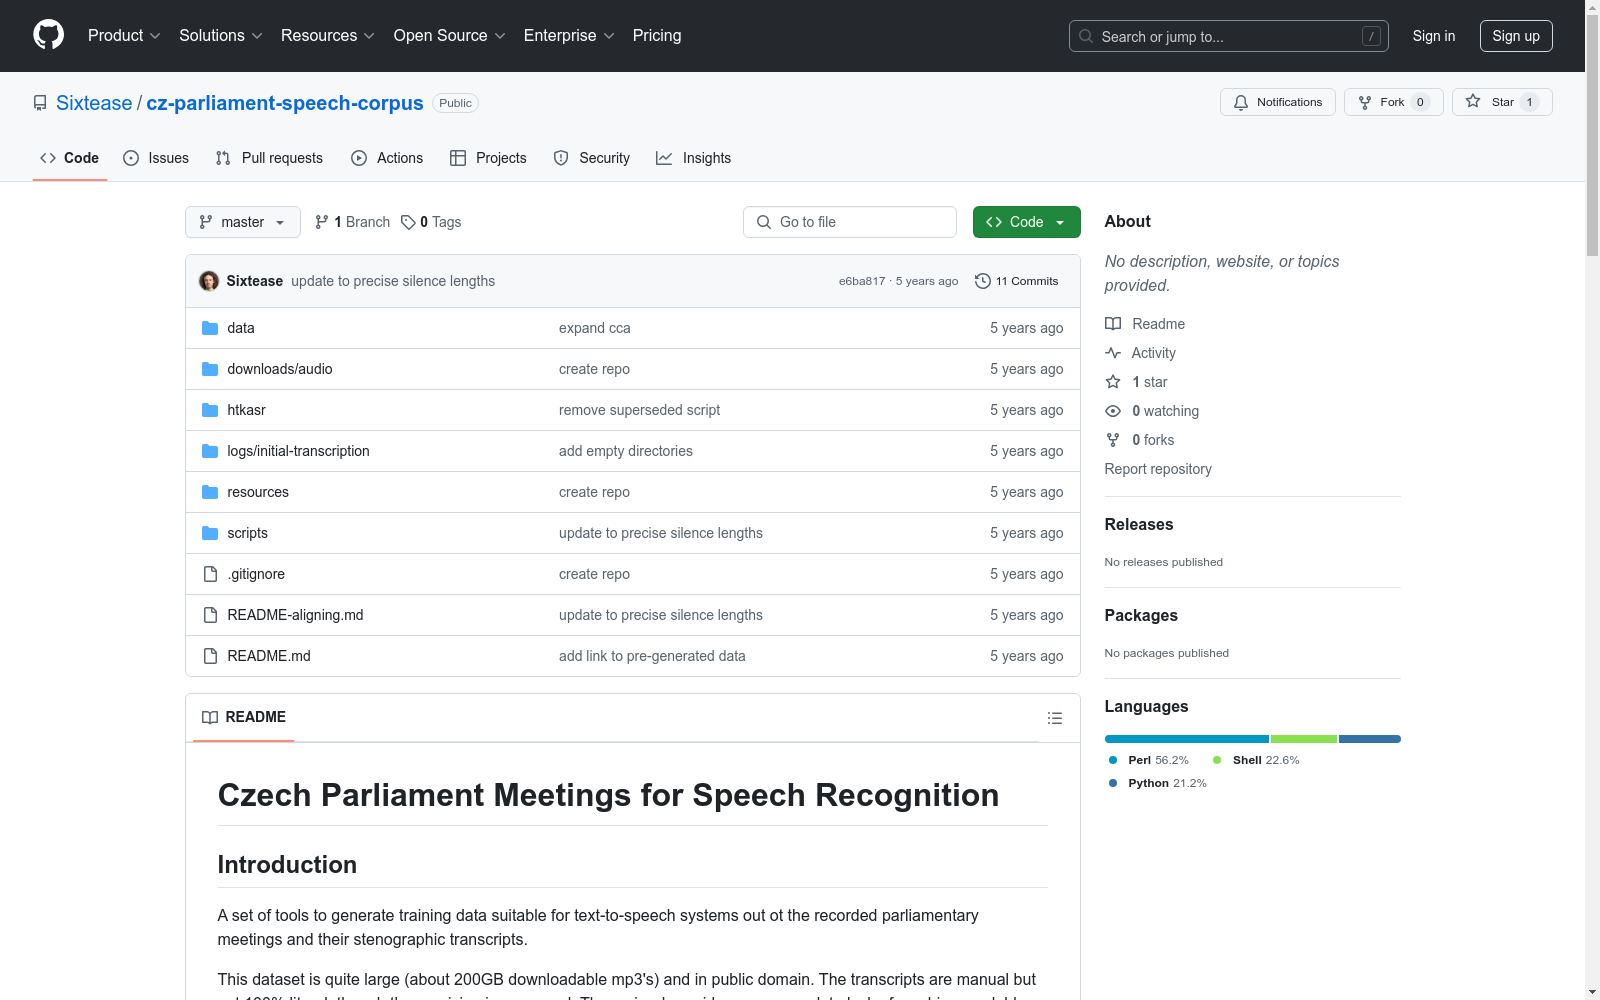Open the scripts folder
This screenshot has height=1000, width=1600.
(x=247, y=533)
